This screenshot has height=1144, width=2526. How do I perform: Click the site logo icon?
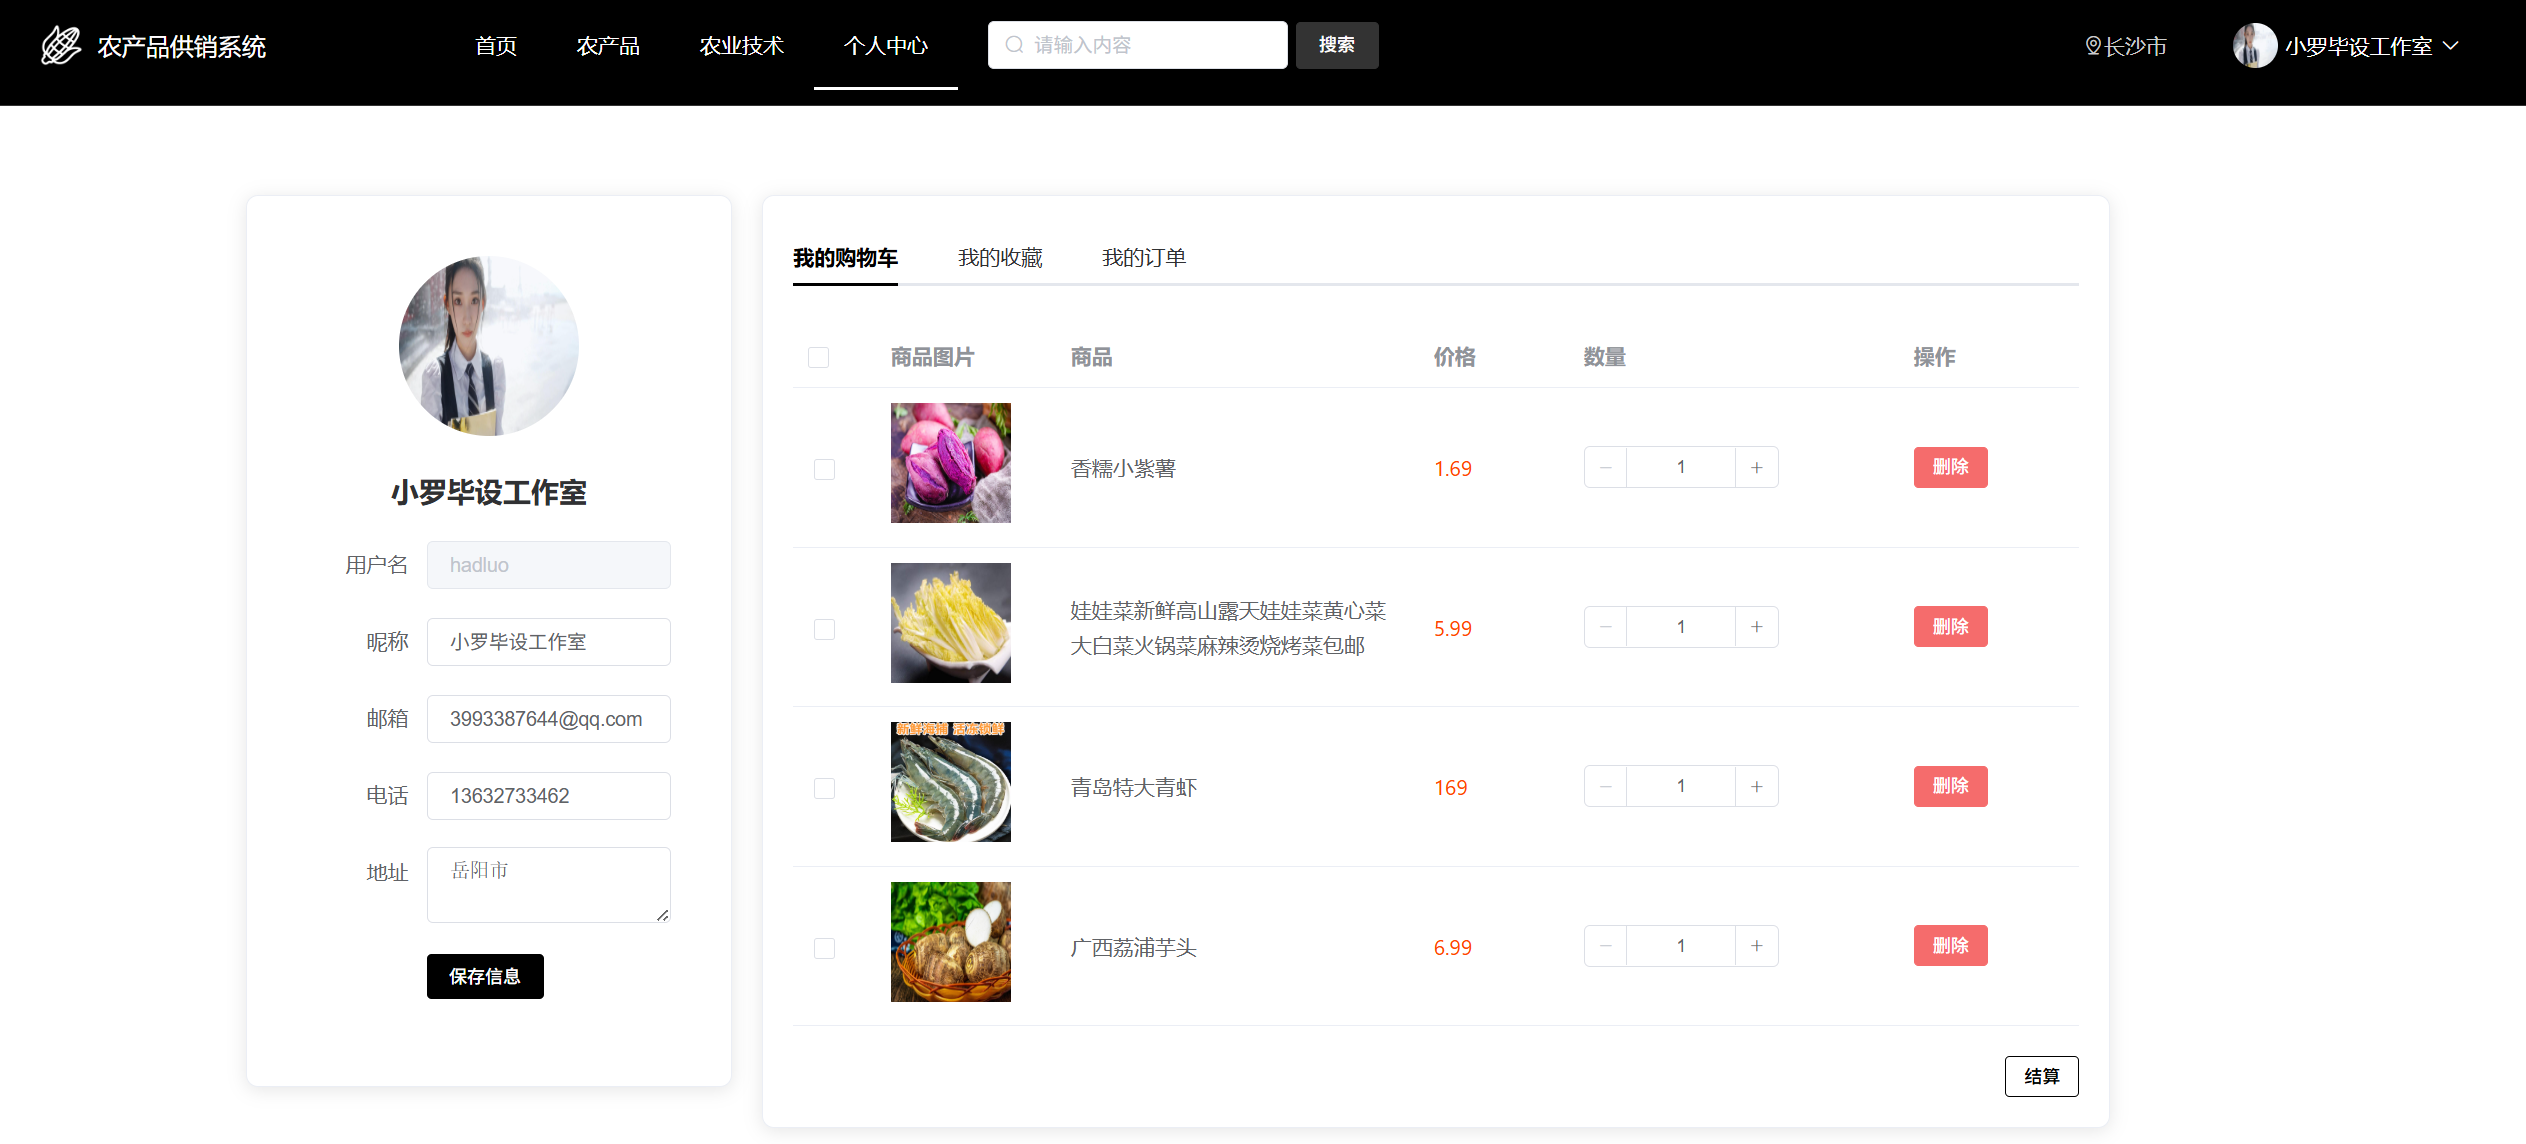tap(61, 45)
